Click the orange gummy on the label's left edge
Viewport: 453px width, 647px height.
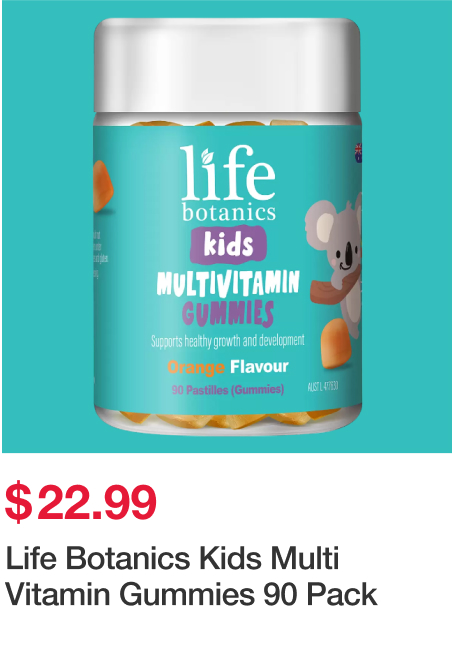(x=102, y=187)
